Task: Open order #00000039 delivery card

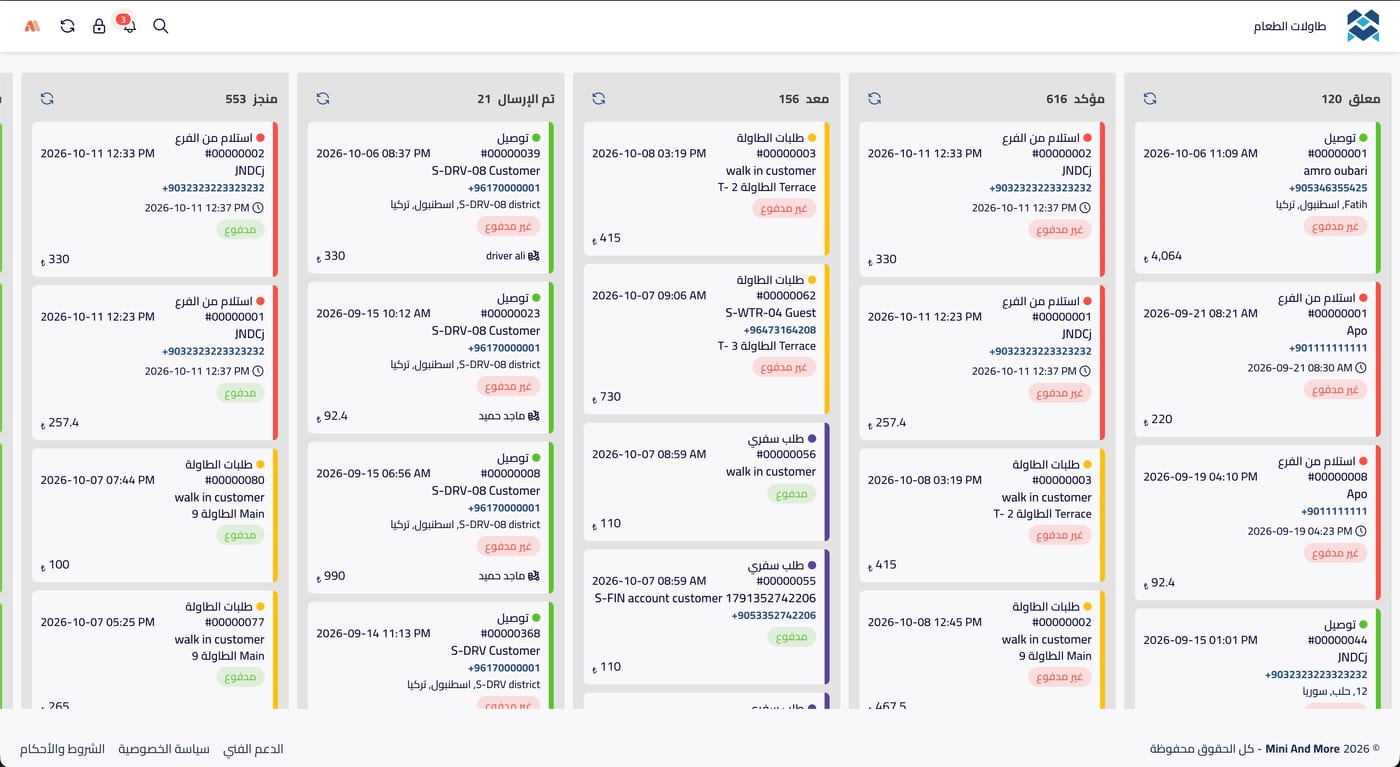Action: (x=430, y=198)
